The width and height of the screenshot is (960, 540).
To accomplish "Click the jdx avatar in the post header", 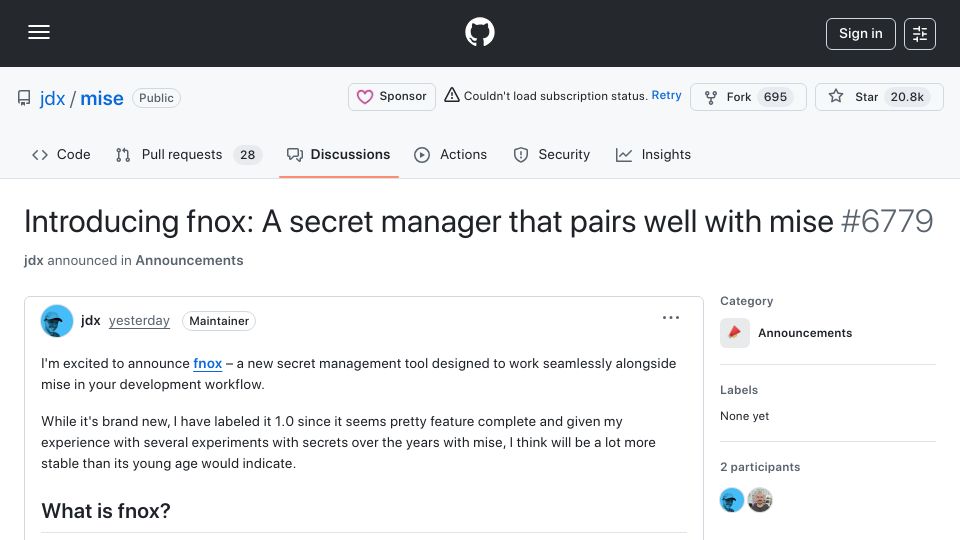I will pyautogui.click(x=57, y=321).
